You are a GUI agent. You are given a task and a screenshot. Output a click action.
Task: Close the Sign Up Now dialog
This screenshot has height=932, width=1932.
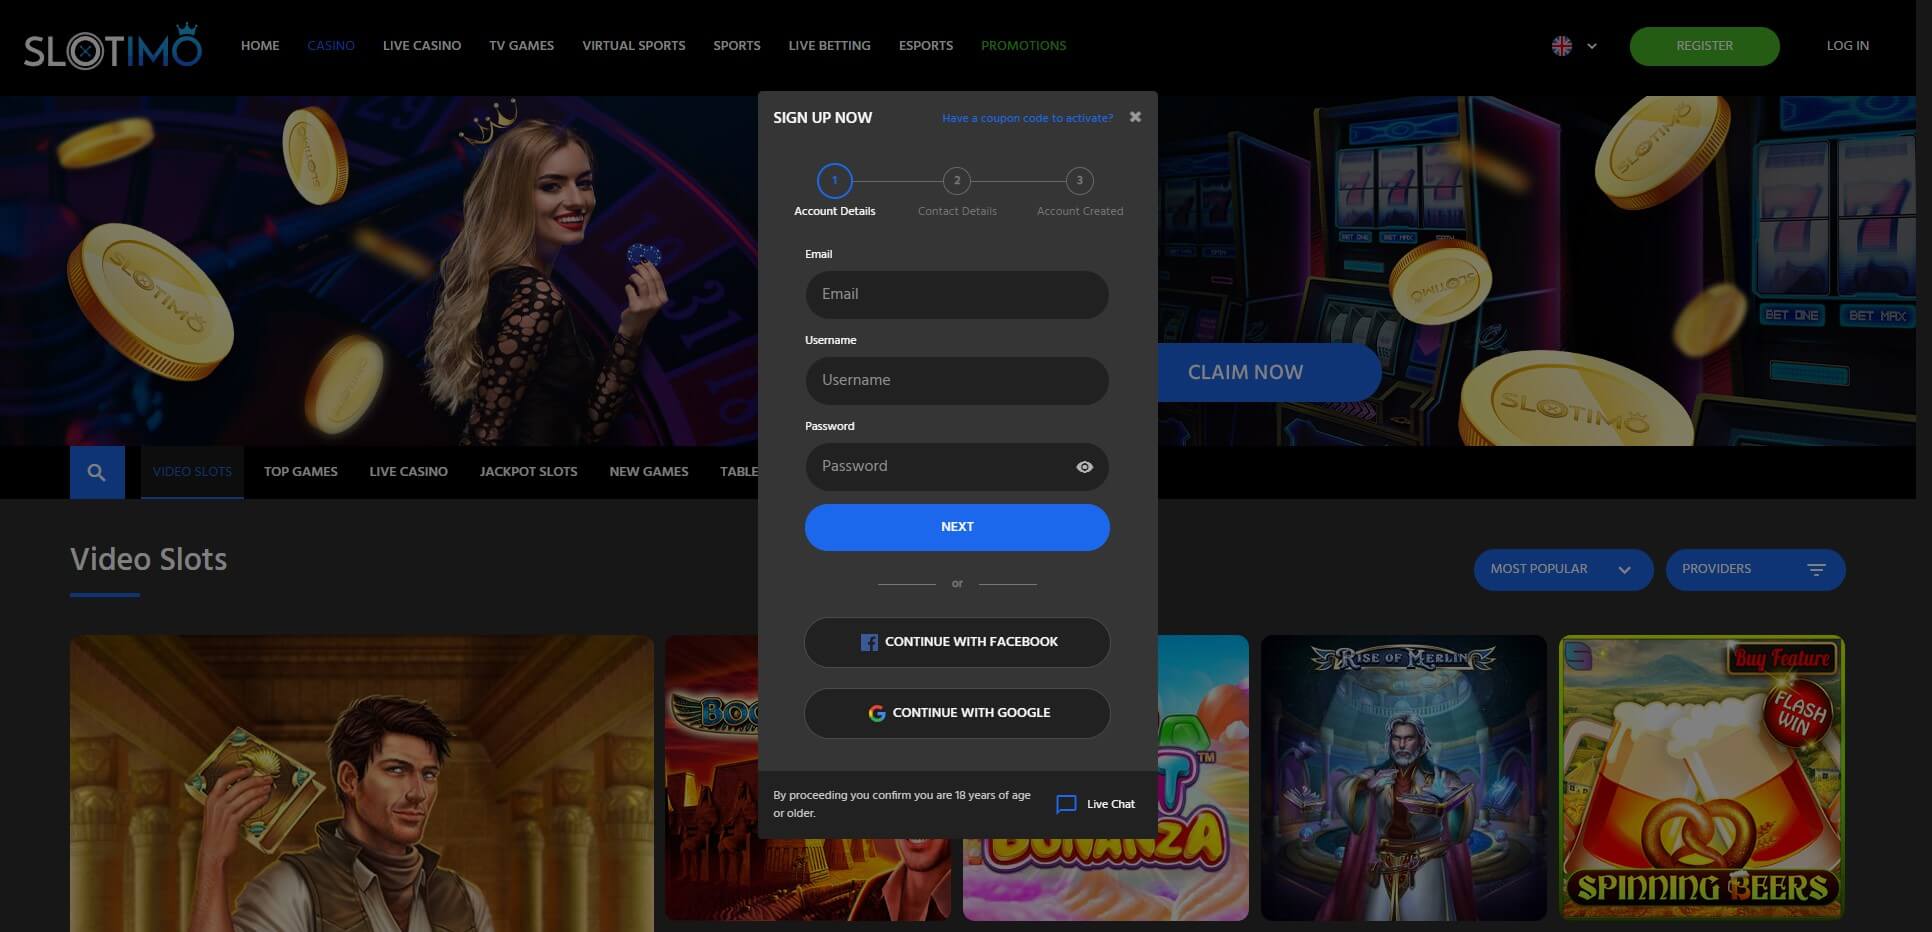point(1135,117)
